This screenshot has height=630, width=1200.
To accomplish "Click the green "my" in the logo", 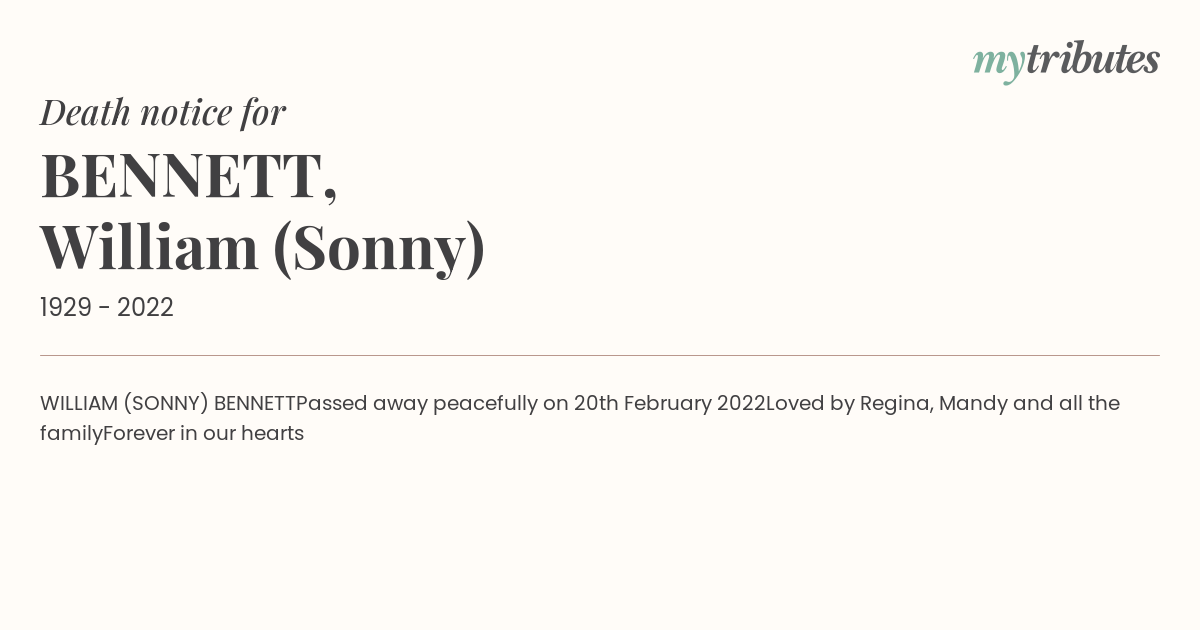I will [998, 62].
